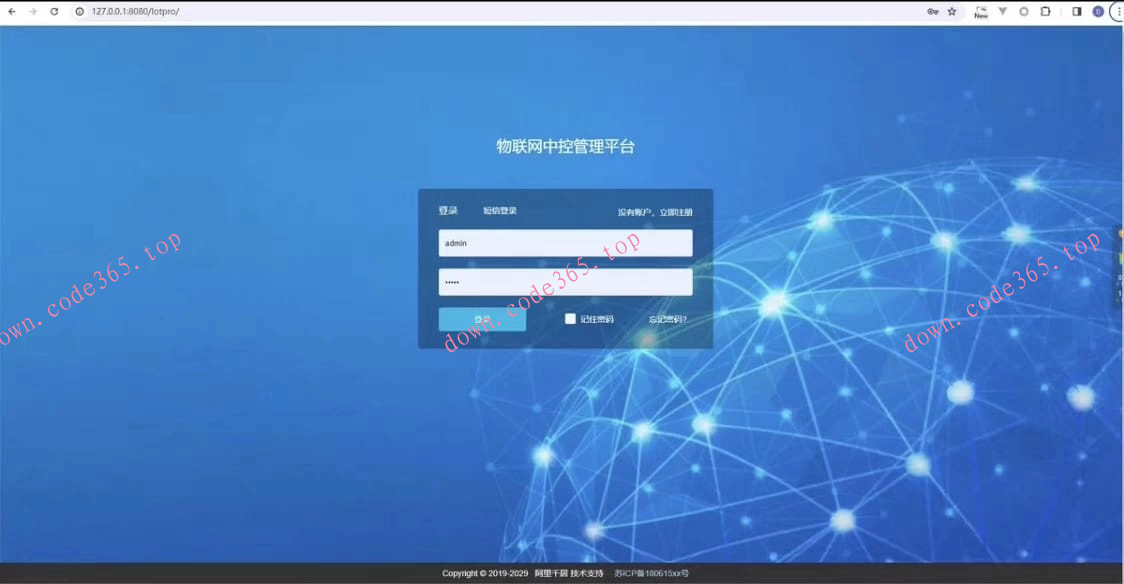The height and width of the screenshot is (584, 1124).
Task: Open the browser extensions puzzle icon
Action: click(1045, 11)
